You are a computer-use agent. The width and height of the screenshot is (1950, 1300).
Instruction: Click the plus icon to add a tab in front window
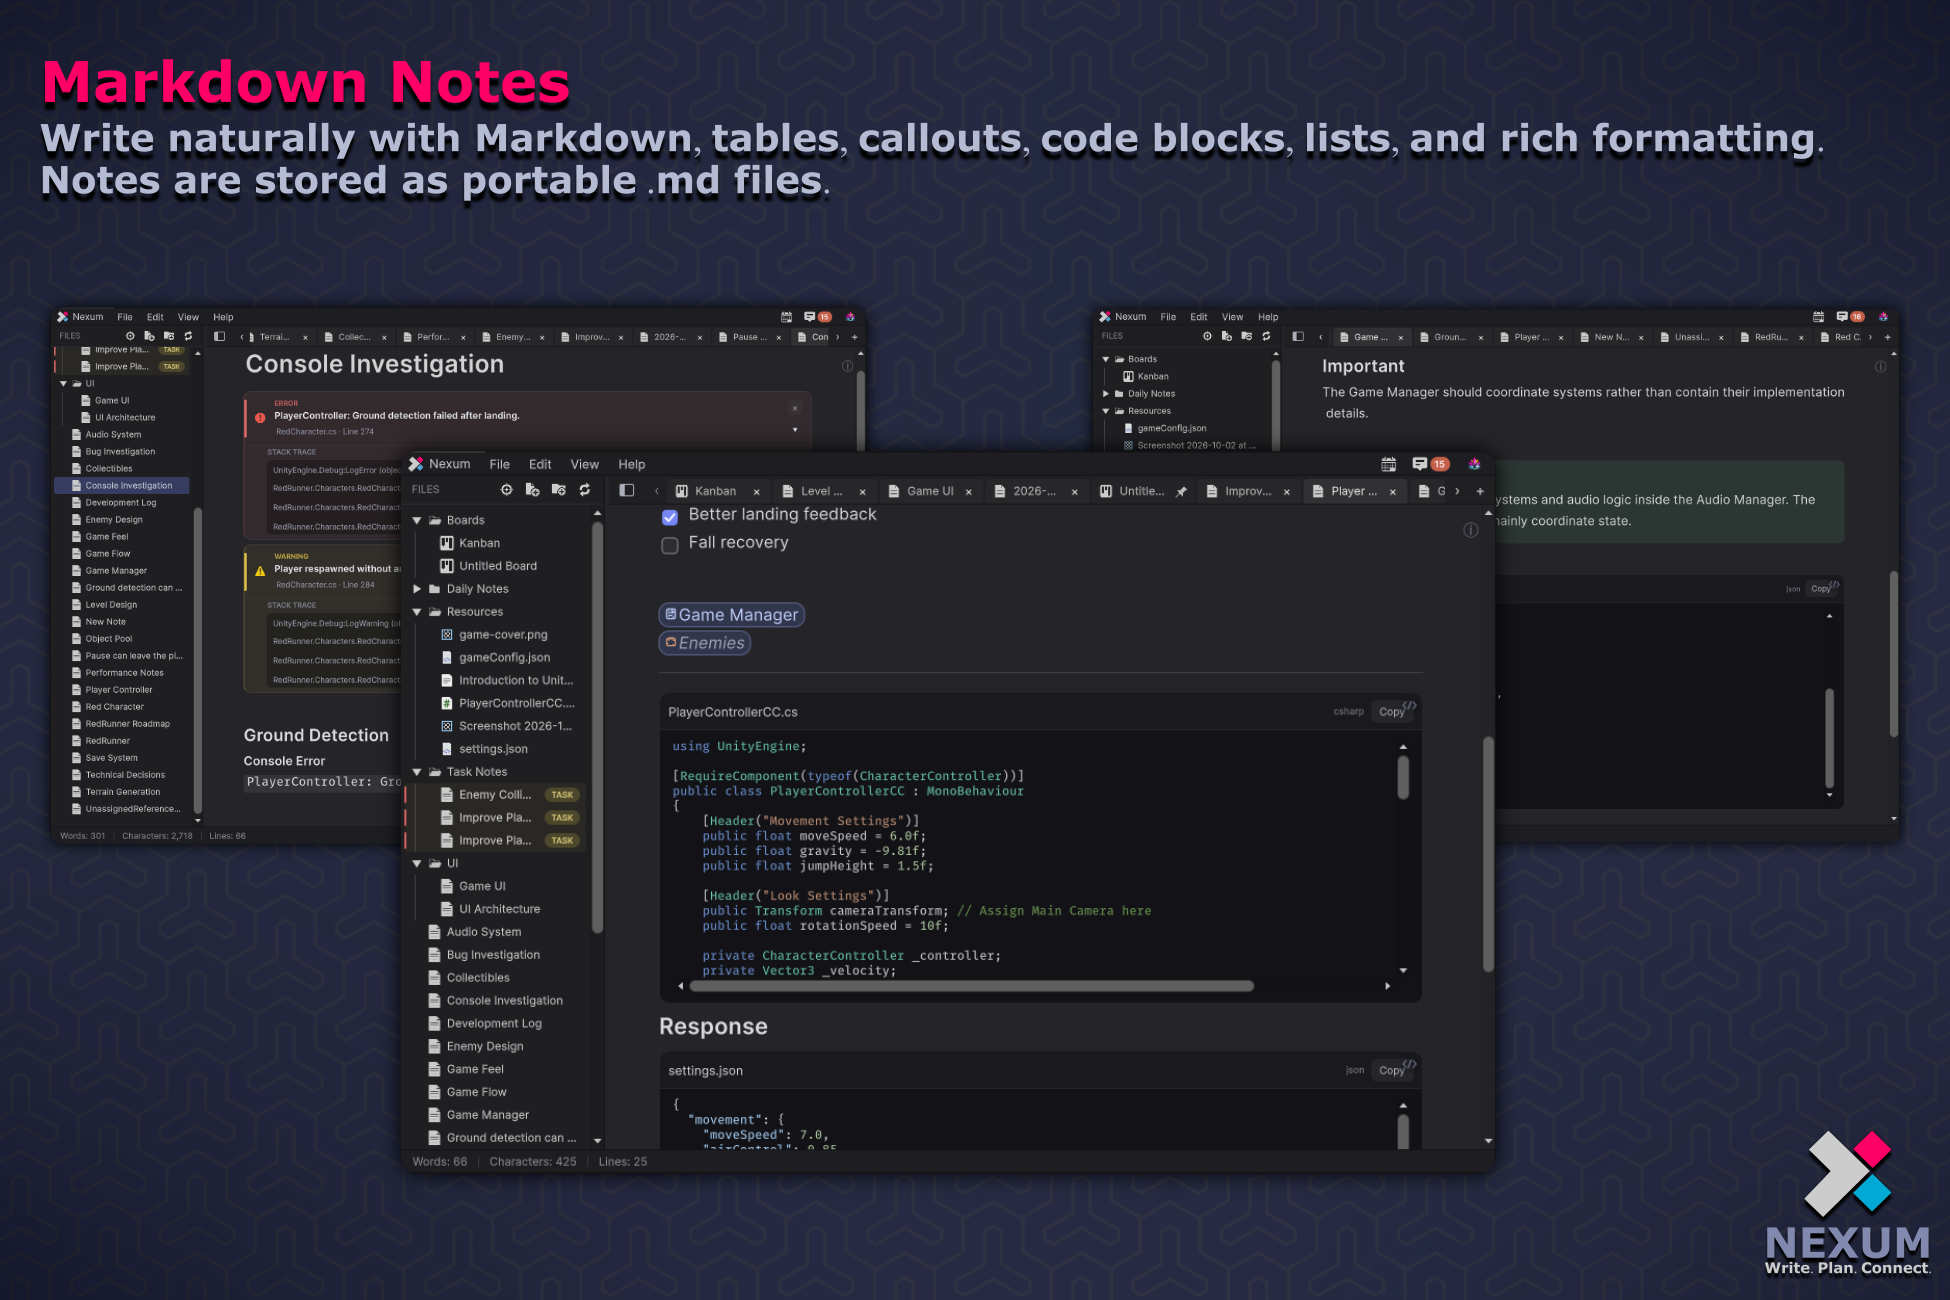(1480, 491)
